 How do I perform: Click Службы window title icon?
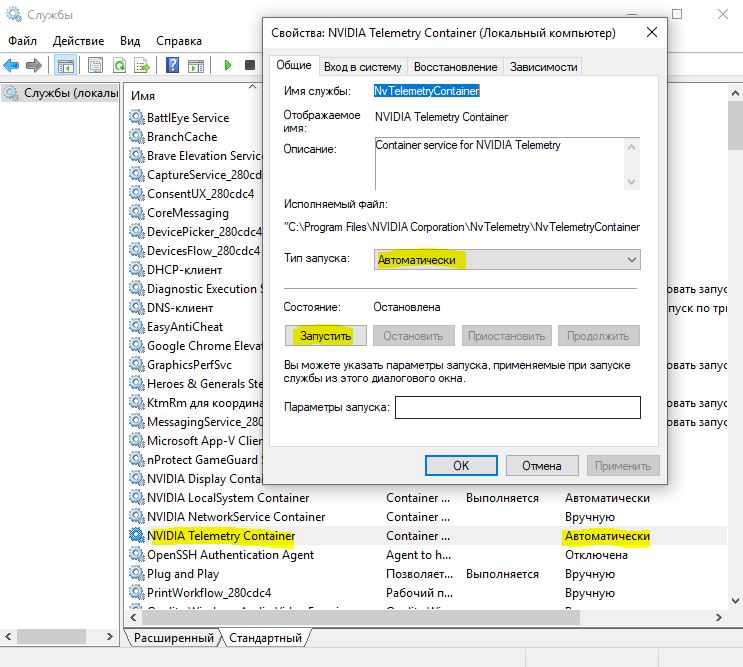coord(13,14)
